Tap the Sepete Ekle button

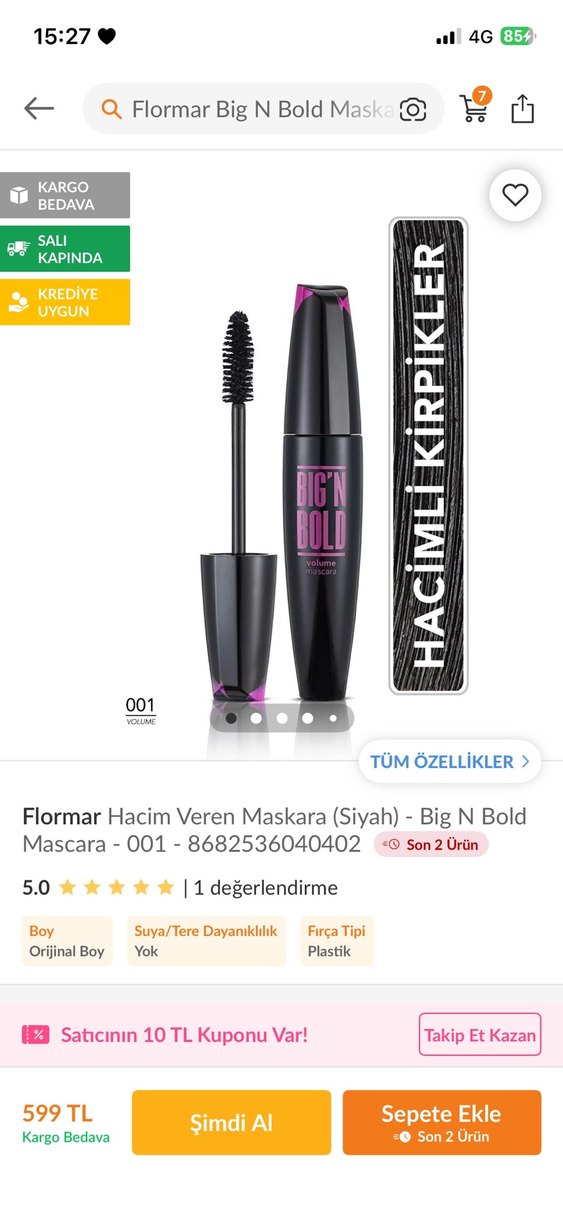point(442,1123)
